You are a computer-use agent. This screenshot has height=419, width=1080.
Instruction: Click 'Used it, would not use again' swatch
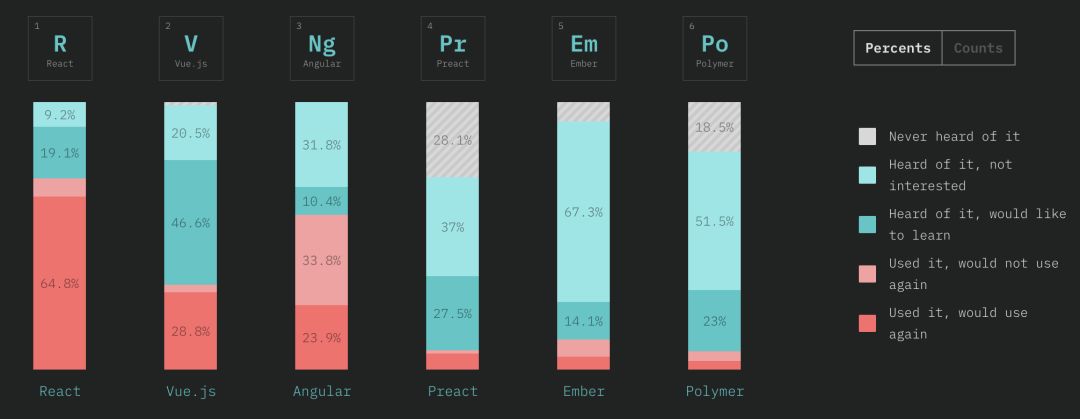tap(868, 274)
